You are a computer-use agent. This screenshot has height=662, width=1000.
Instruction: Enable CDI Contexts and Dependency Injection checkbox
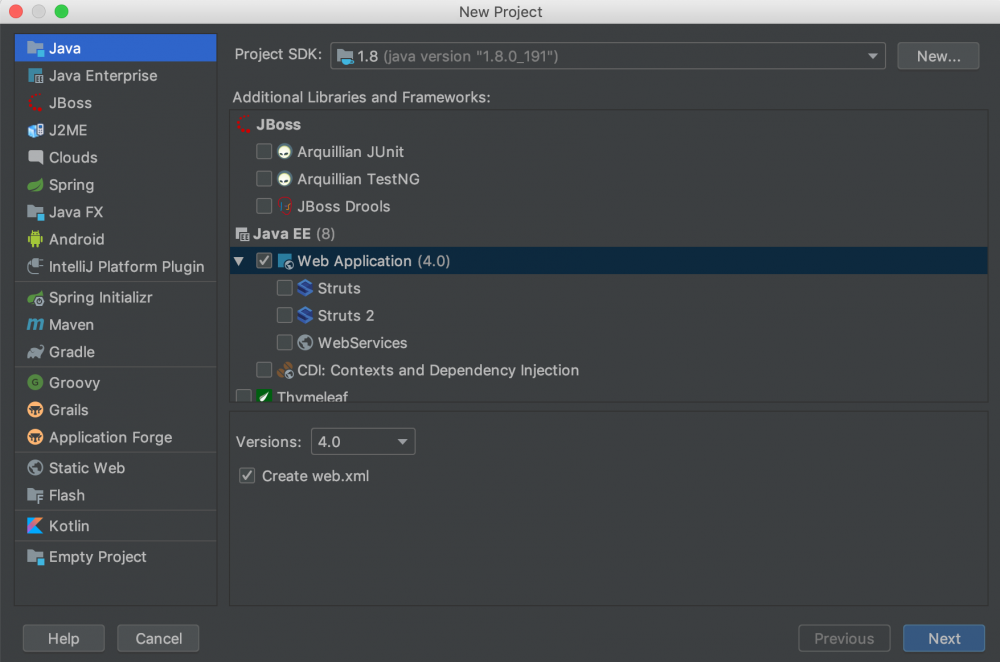pos(263,371)
